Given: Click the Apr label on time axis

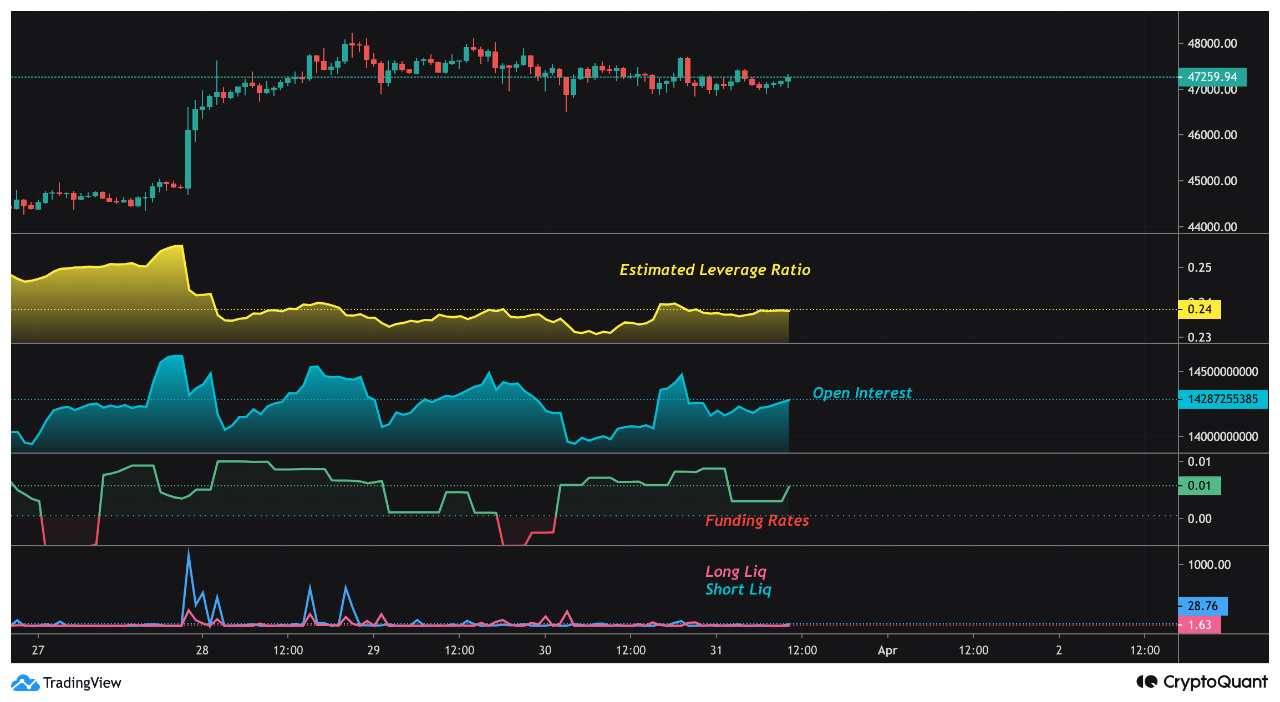Looking at the screenshot, I should click(887, 650).
